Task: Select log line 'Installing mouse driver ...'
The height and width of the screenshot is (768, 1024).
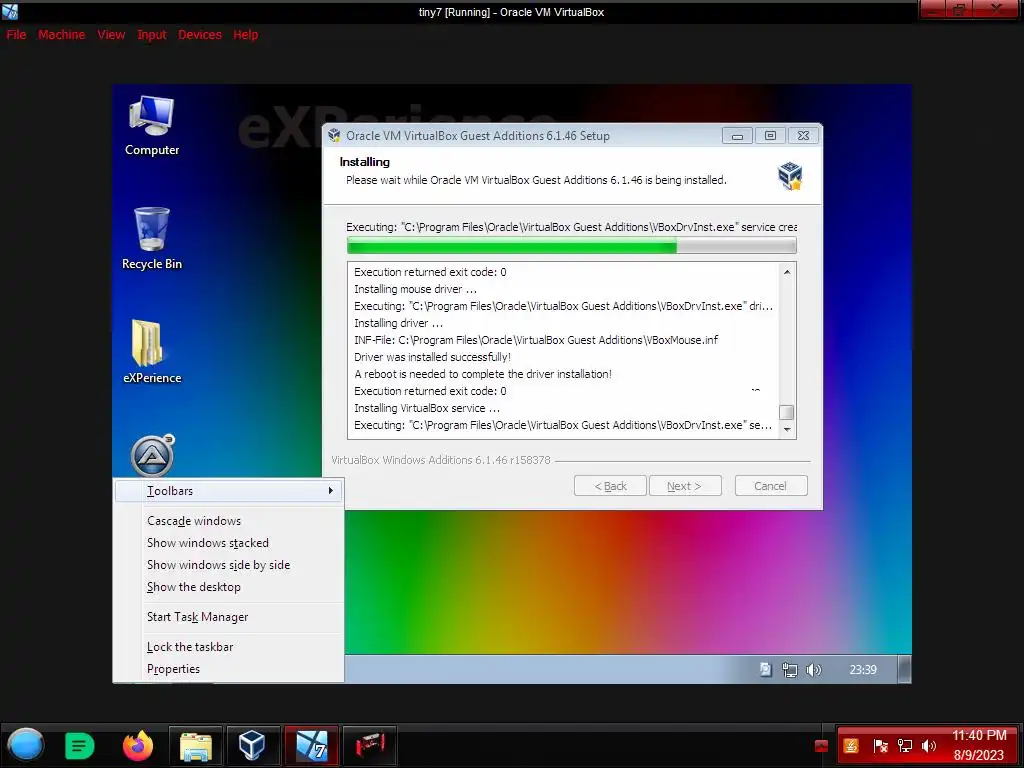Action: coord(415,289)
